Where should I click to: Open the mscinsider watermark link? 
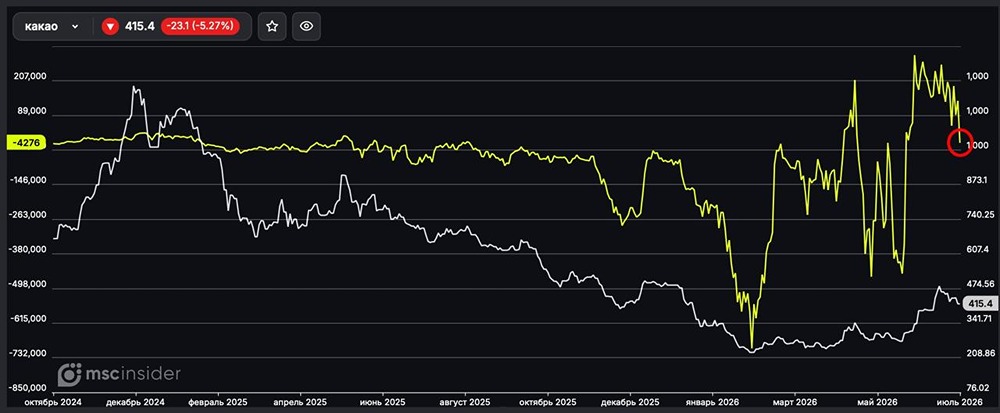(x=119, y=375)
